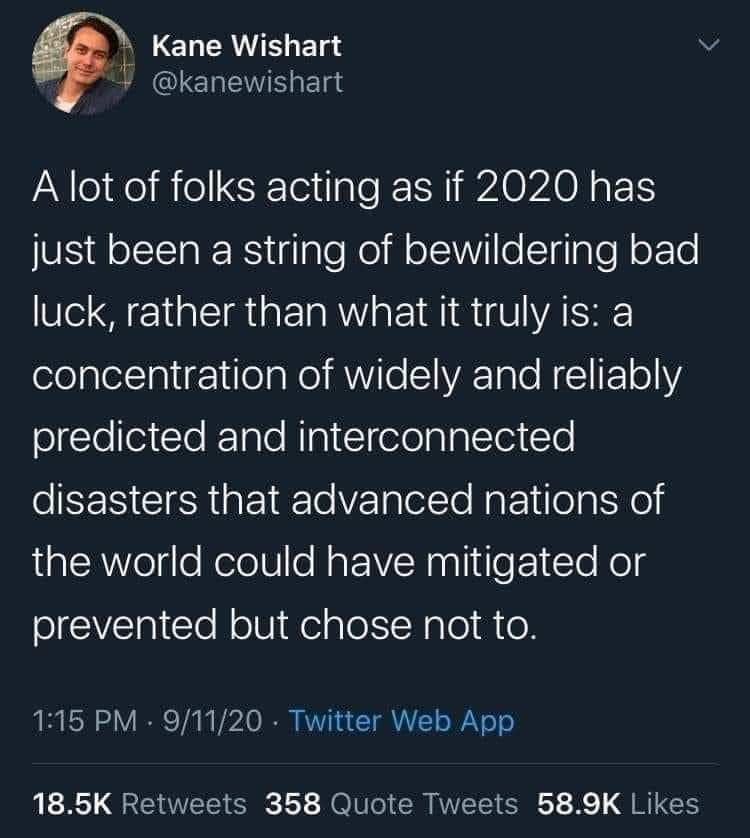Expand the tweet options chevron menu
Viewport: 750px width, 838px height.
707,46
